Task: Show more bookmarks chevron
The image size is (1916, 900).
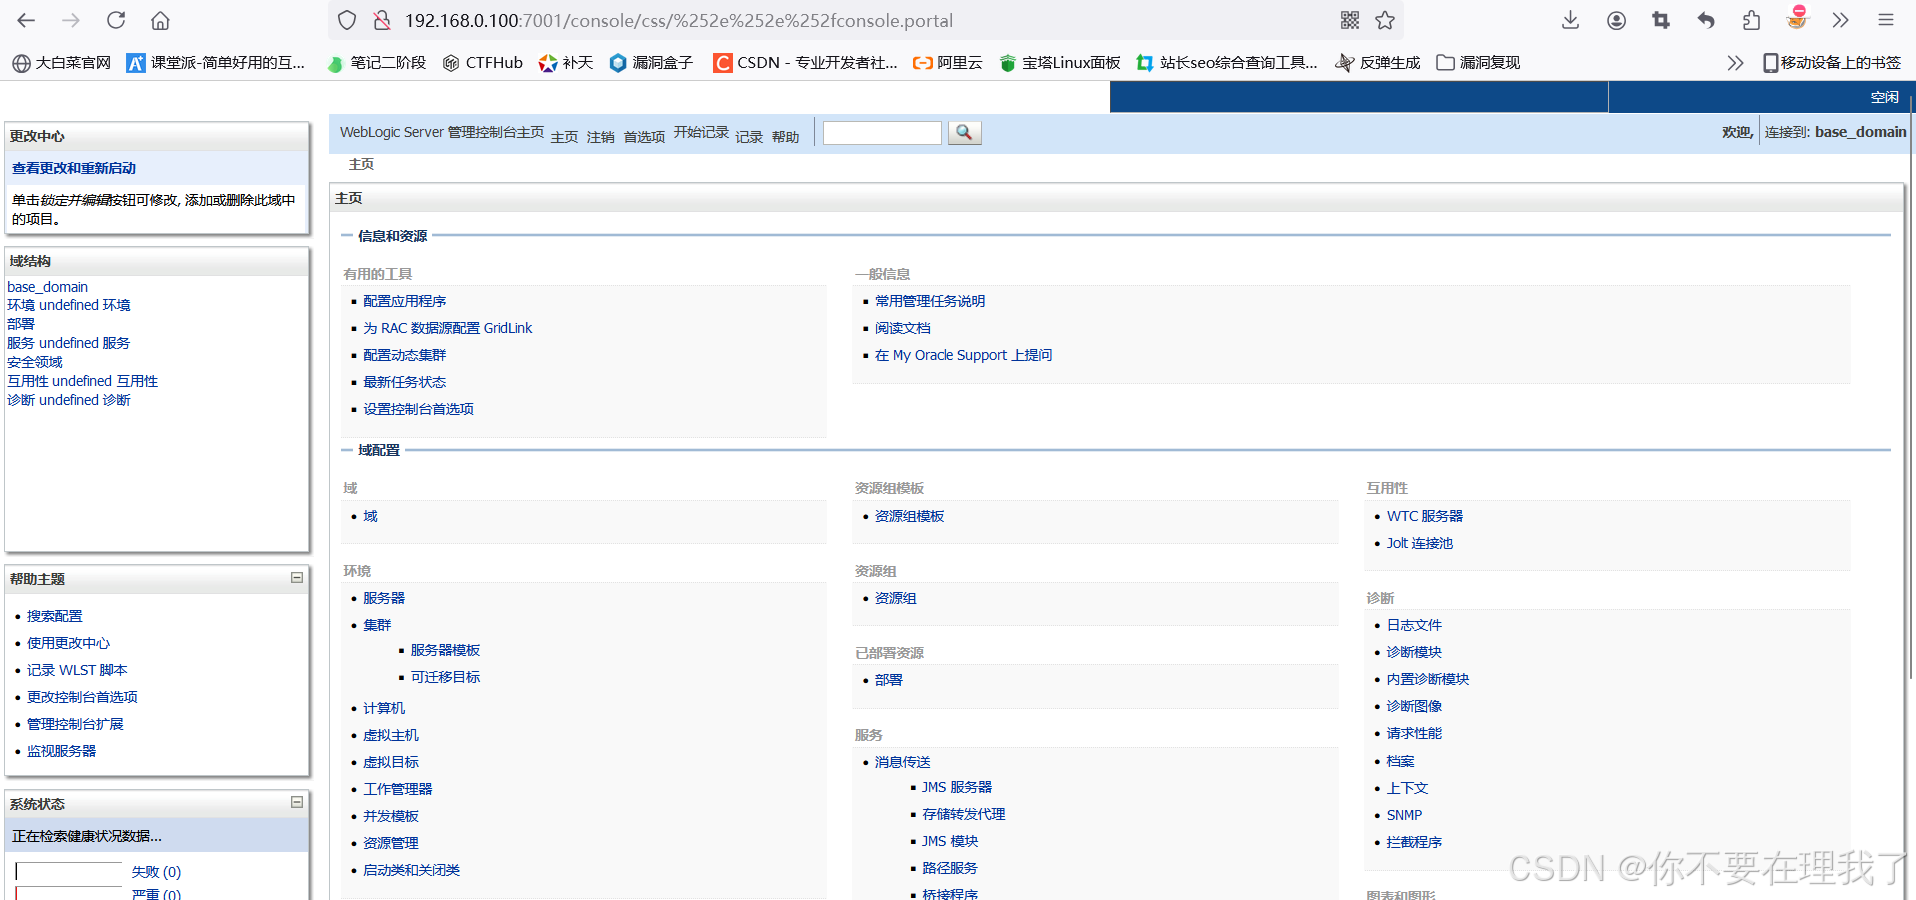Action: (1735, 63)
